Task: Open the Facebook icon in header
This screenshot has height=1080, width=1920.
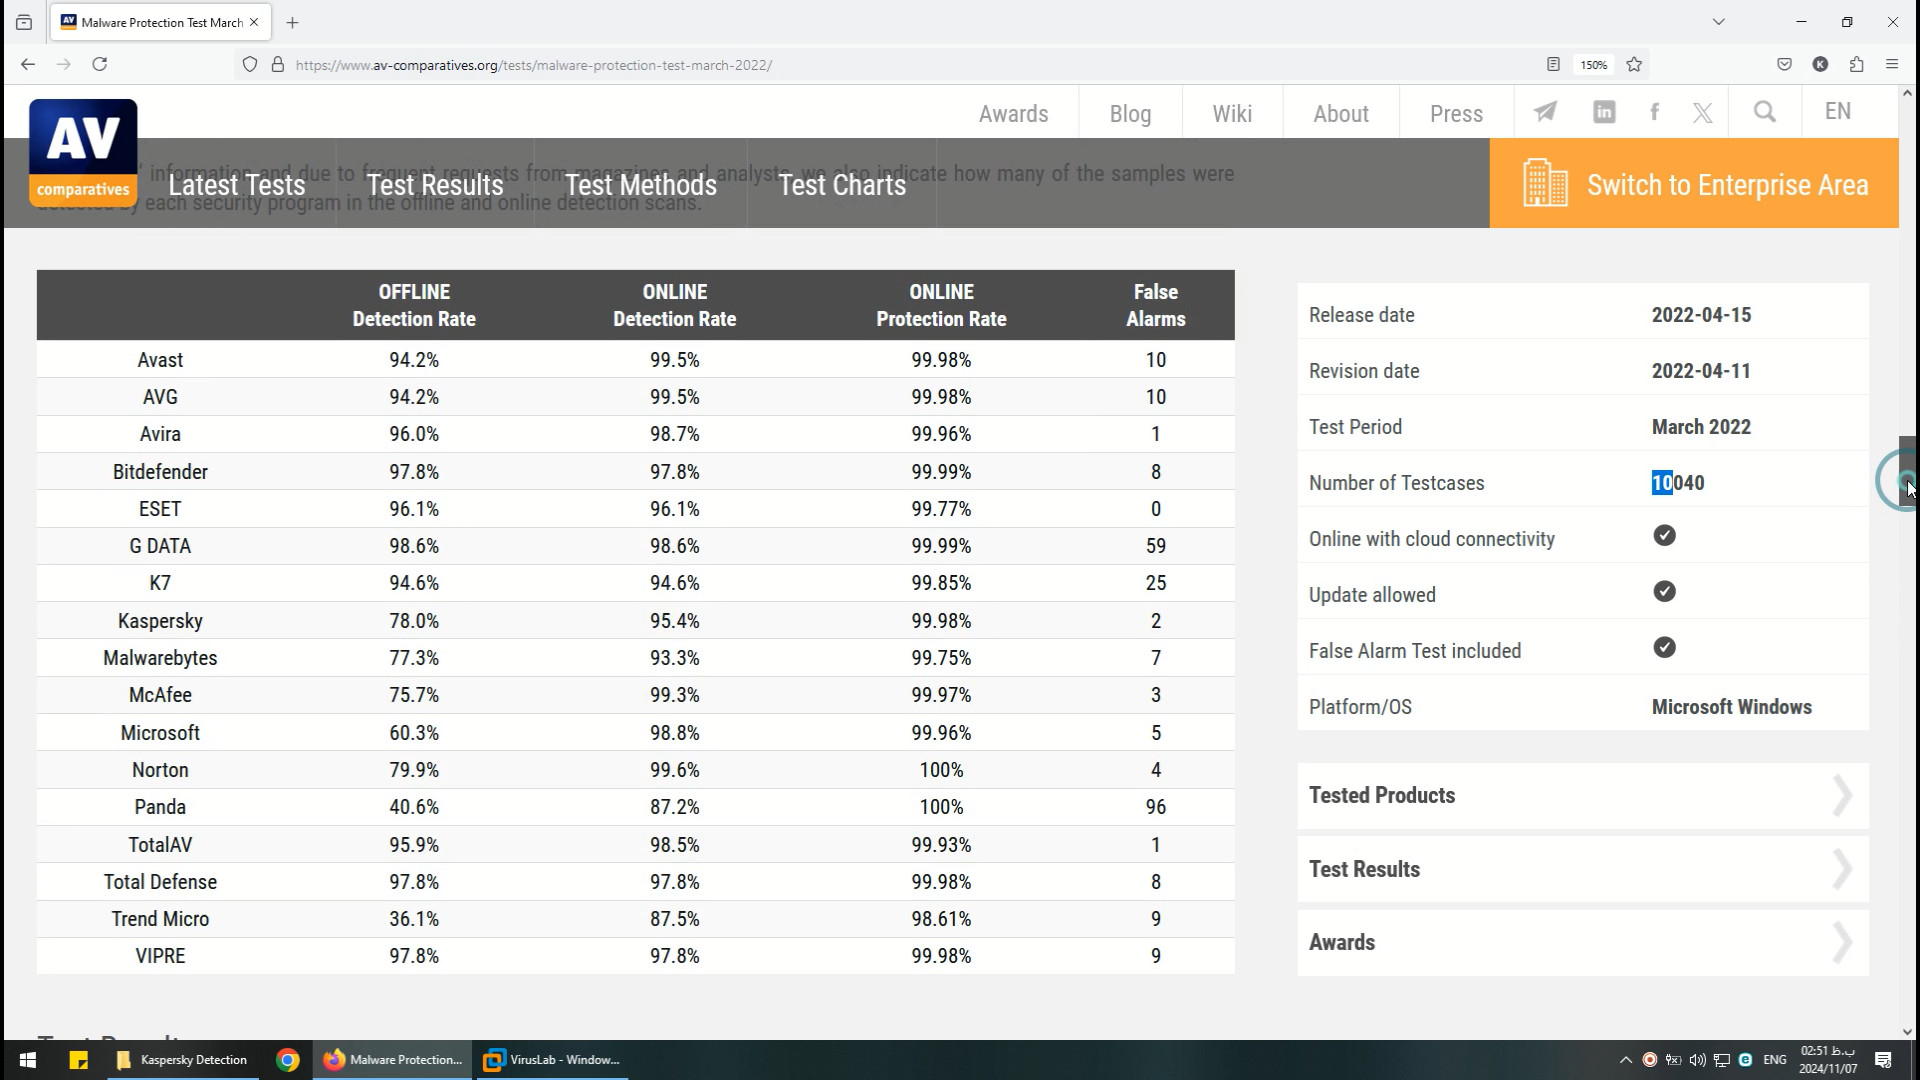Action: [x=1655, y=112]
